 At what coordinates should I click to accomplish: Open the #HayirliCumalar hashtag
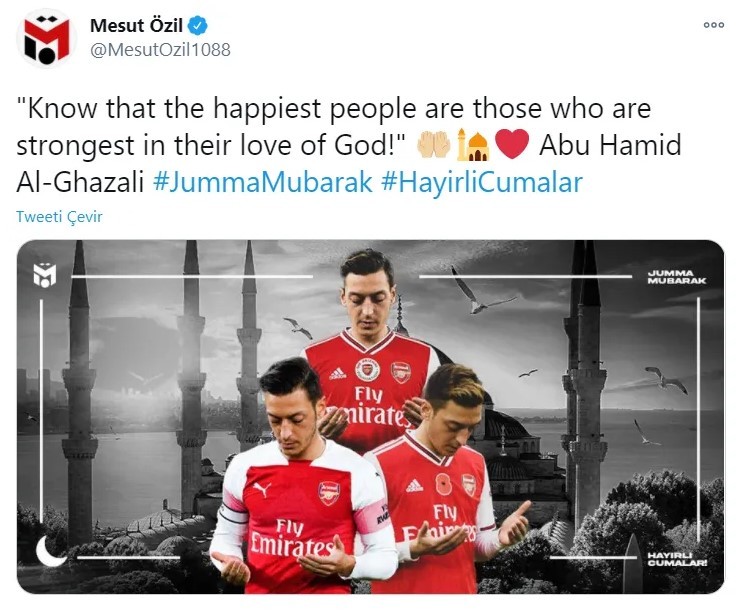482,182
